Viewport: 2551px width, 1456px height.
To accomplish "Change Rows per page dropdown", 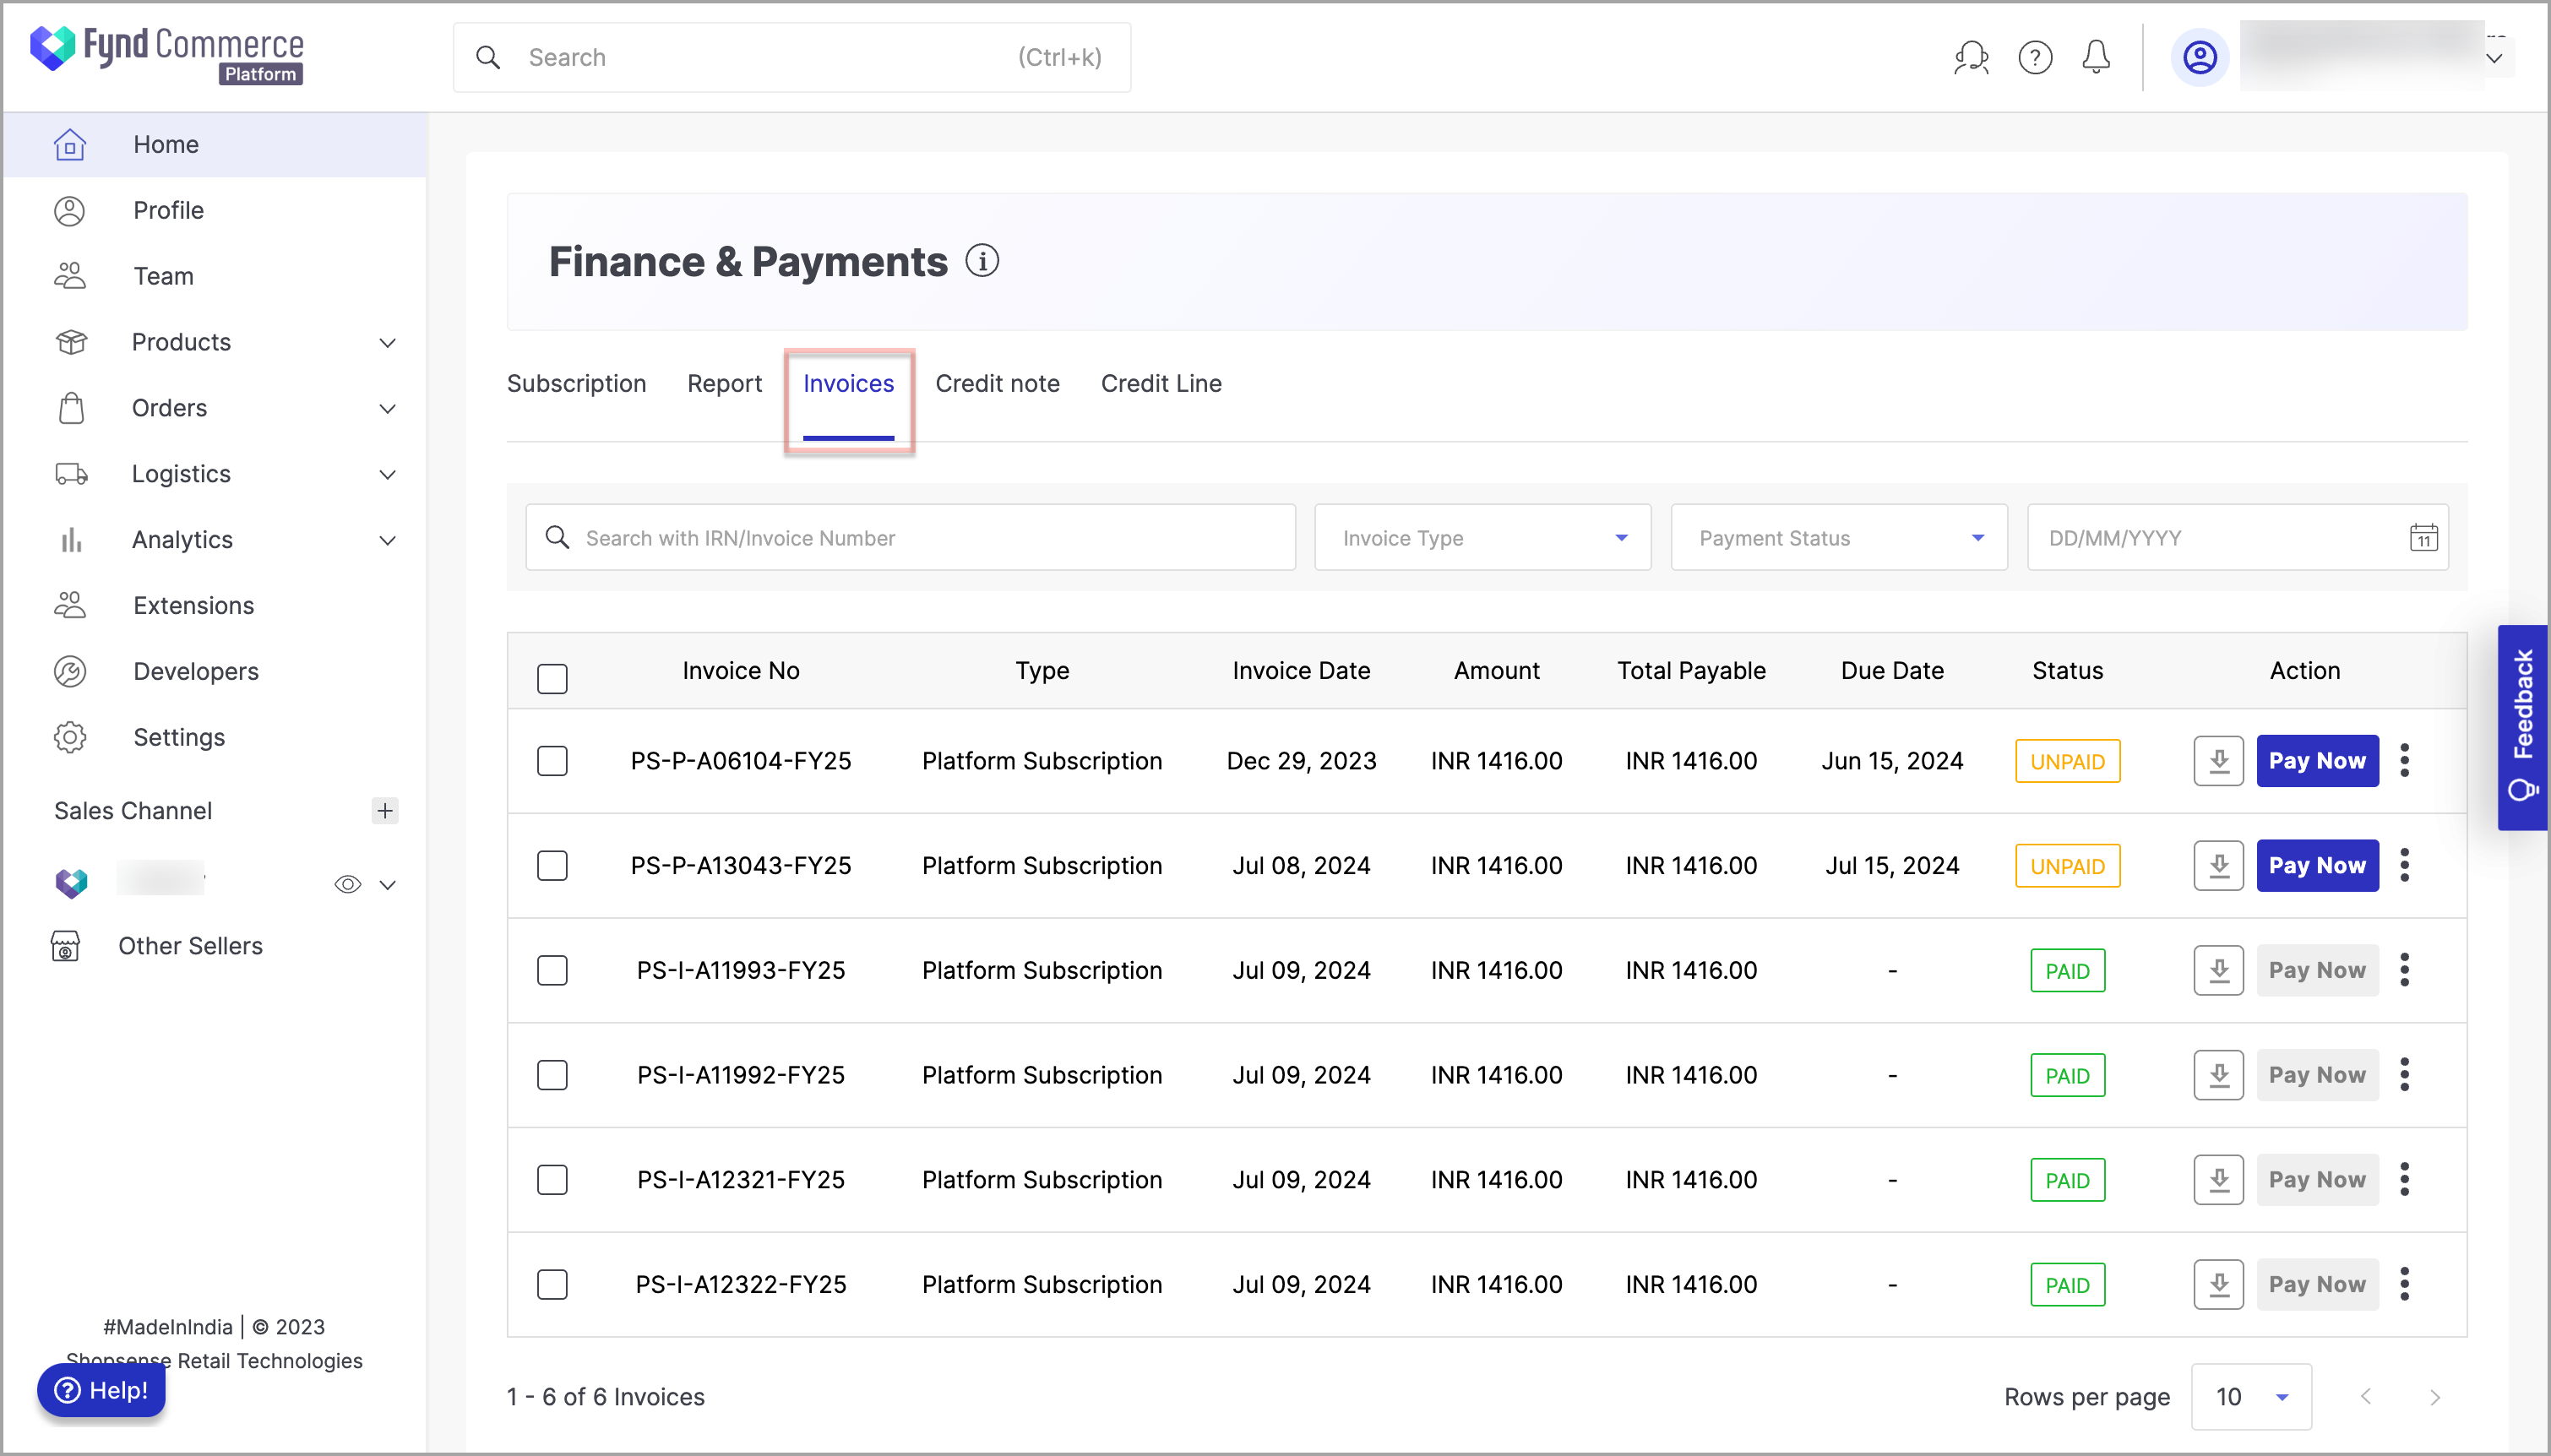I will coord(2250,1397).
